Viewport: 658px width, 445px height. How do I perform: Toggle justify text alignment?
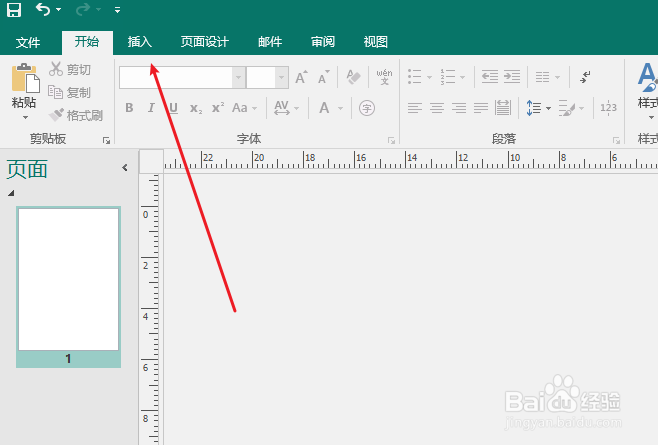pos(481,108)
